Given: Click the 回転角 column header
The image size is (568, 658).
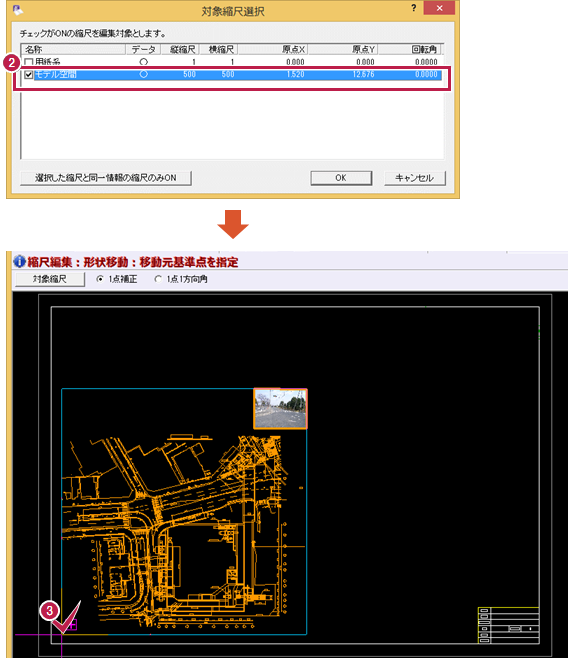Looking at the screenshot, I should point(409,50).
